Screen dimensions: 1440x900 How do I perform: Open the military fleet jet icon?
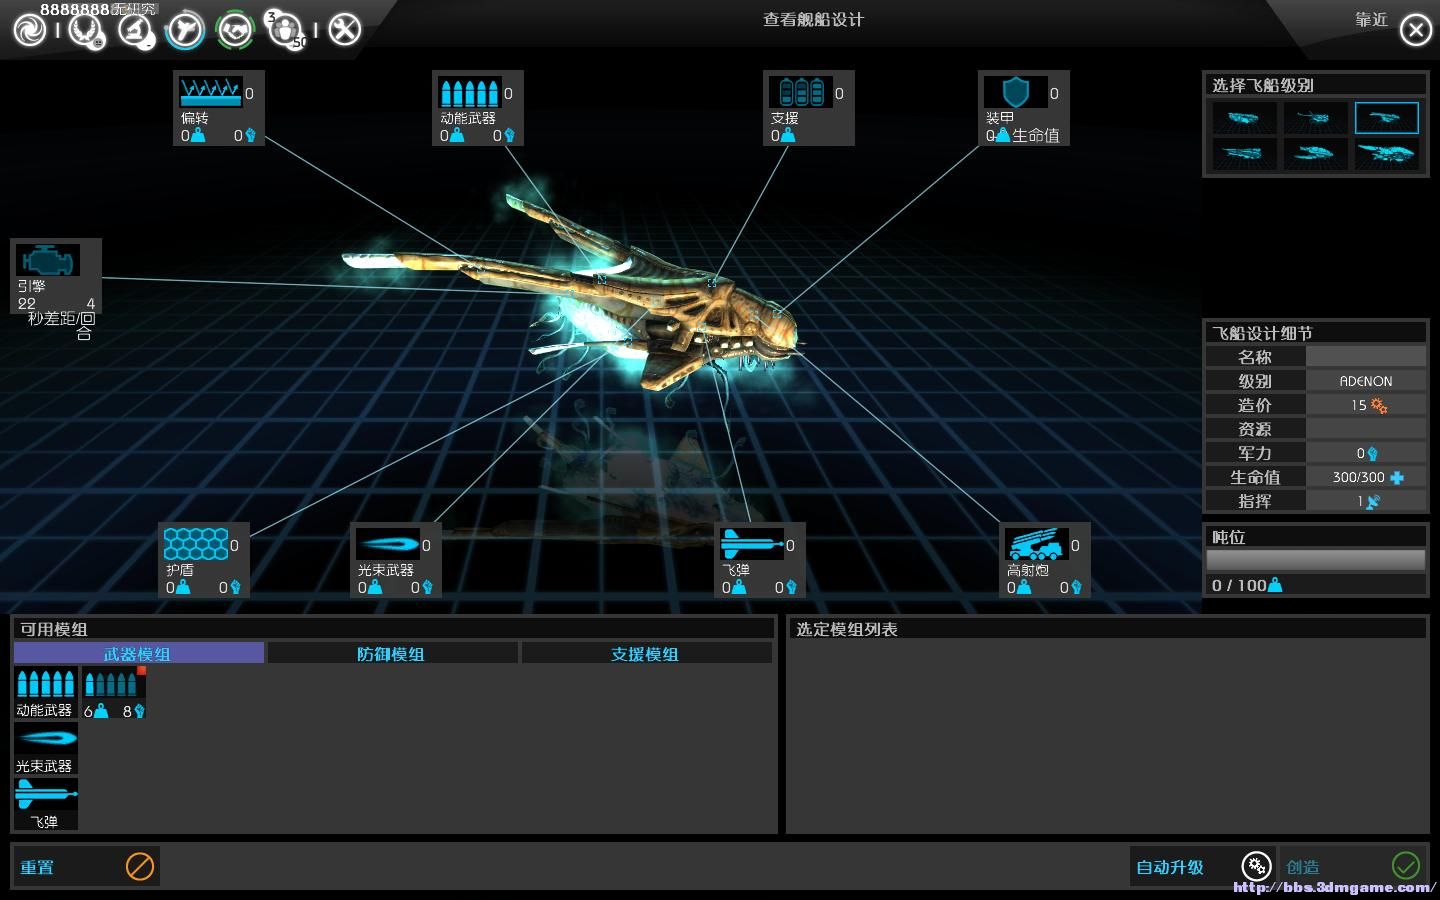185,30
